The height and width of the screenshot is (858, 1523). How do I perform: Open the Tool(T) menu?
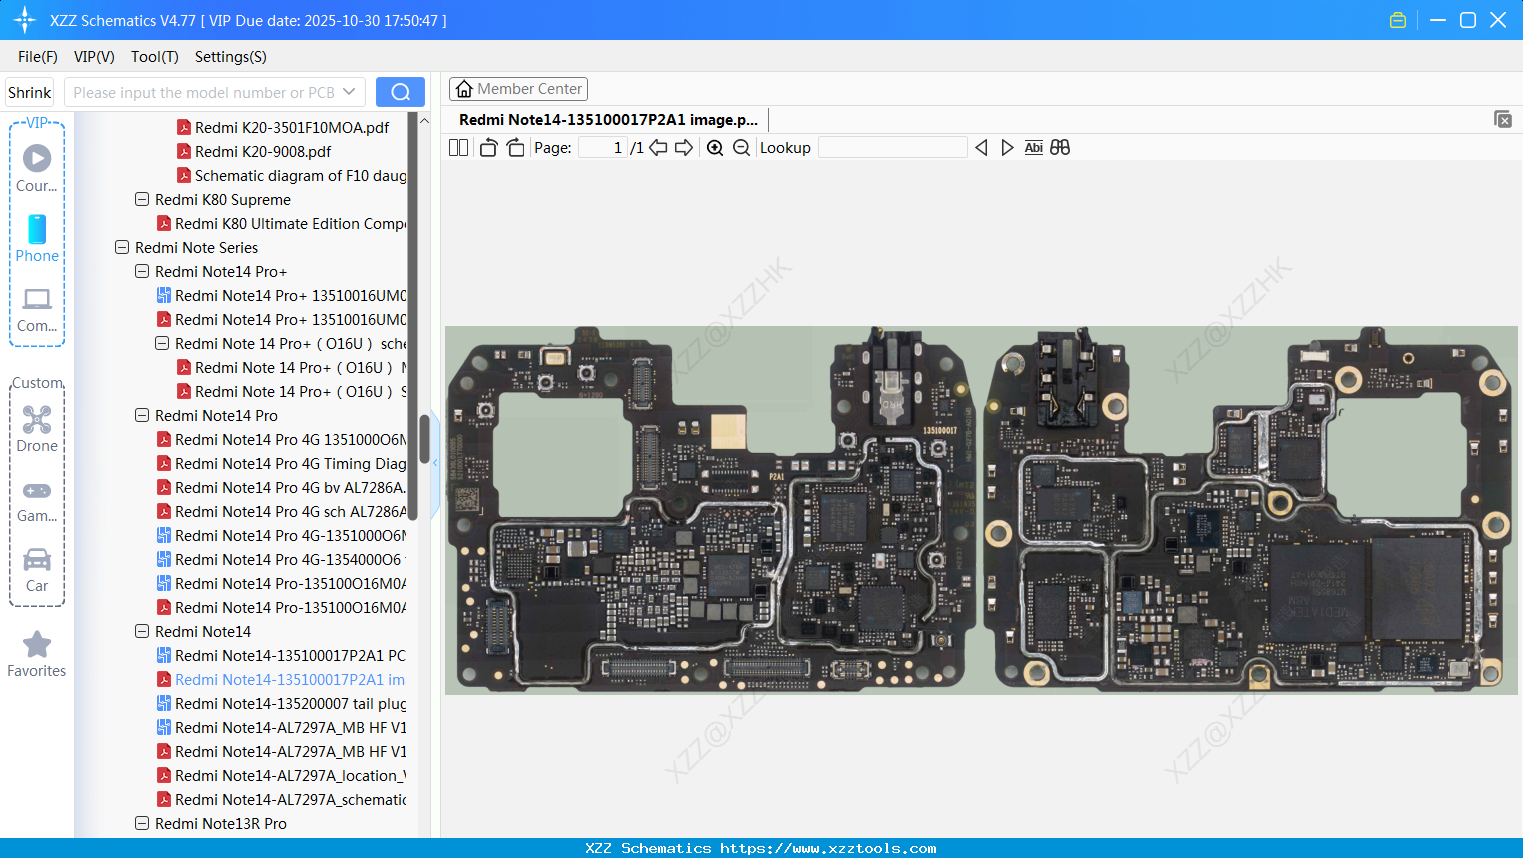[154, 57]
